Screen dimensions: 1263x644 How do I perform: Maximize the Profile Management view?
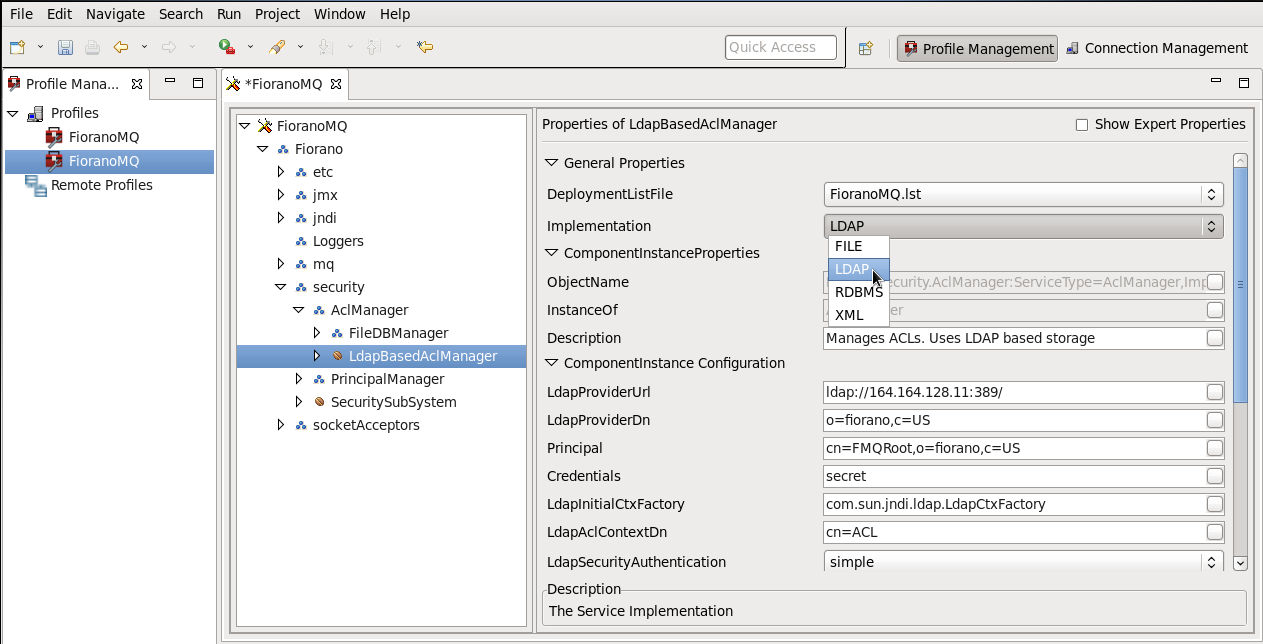point(198,82)
